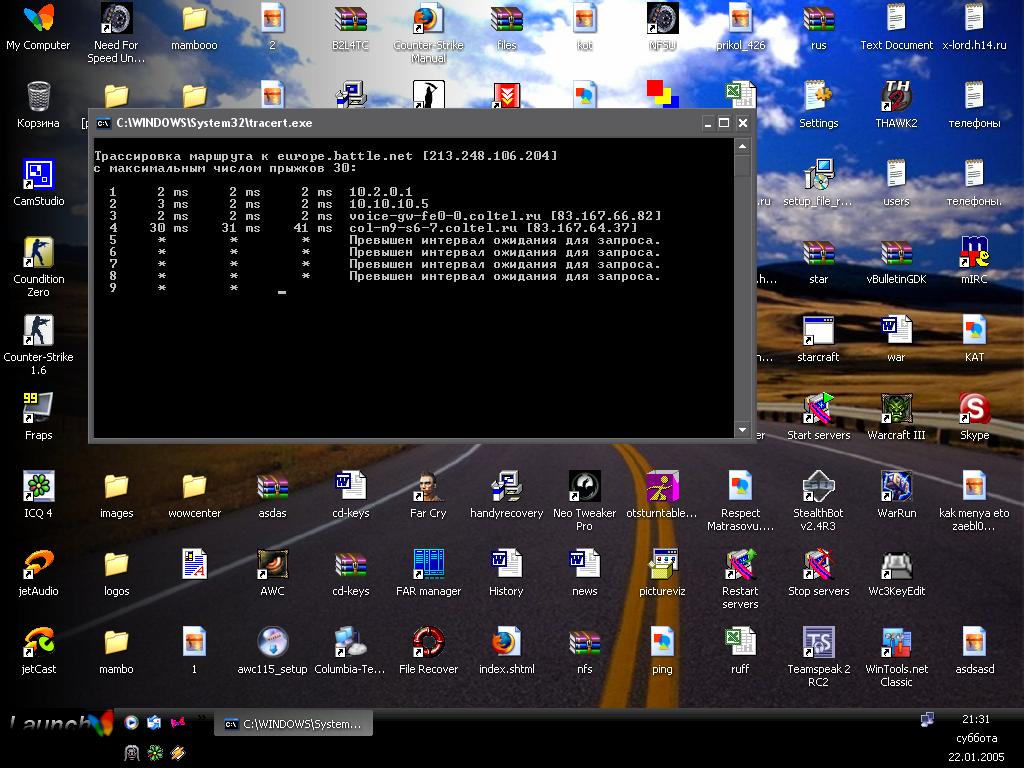This screenshot has width=1024, height=768.
Task: Open the jetAudio shortcut
Action: point(38,565)
